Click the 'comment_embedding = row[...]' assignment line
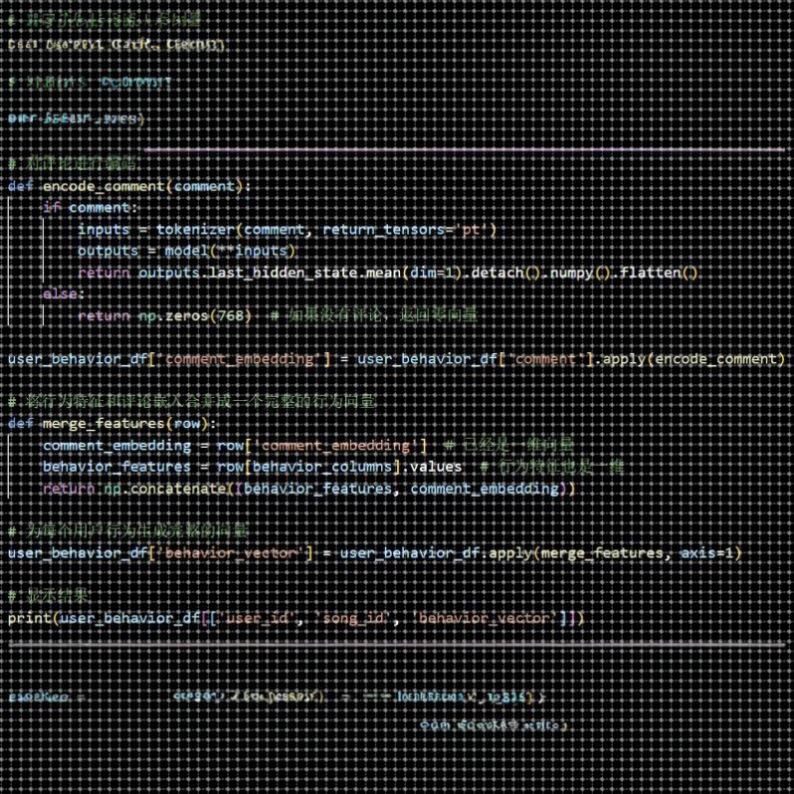 235,446
